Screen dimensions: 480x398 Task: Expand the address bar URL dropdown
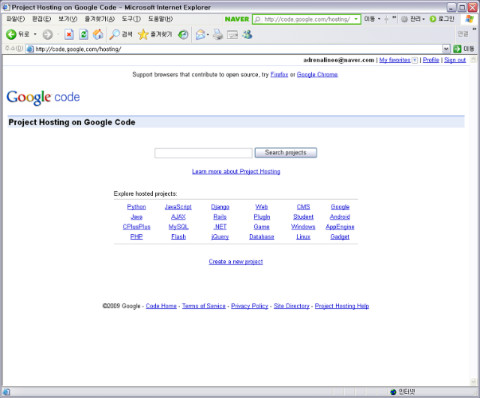coord(446,49)
